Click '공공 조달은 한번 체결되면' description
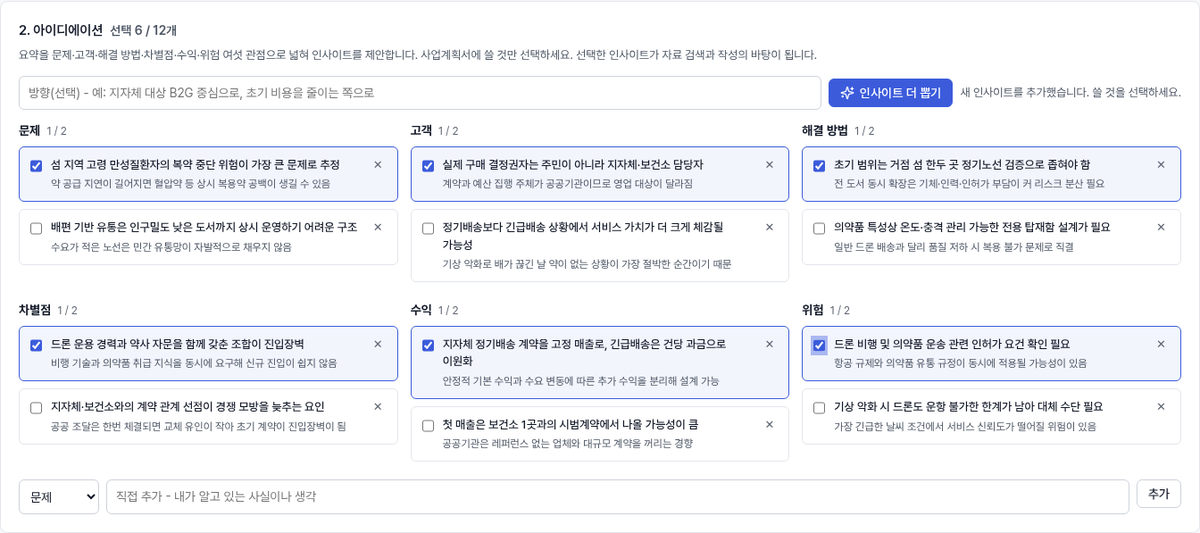The image size is (1200, 533). coord(198,426)
